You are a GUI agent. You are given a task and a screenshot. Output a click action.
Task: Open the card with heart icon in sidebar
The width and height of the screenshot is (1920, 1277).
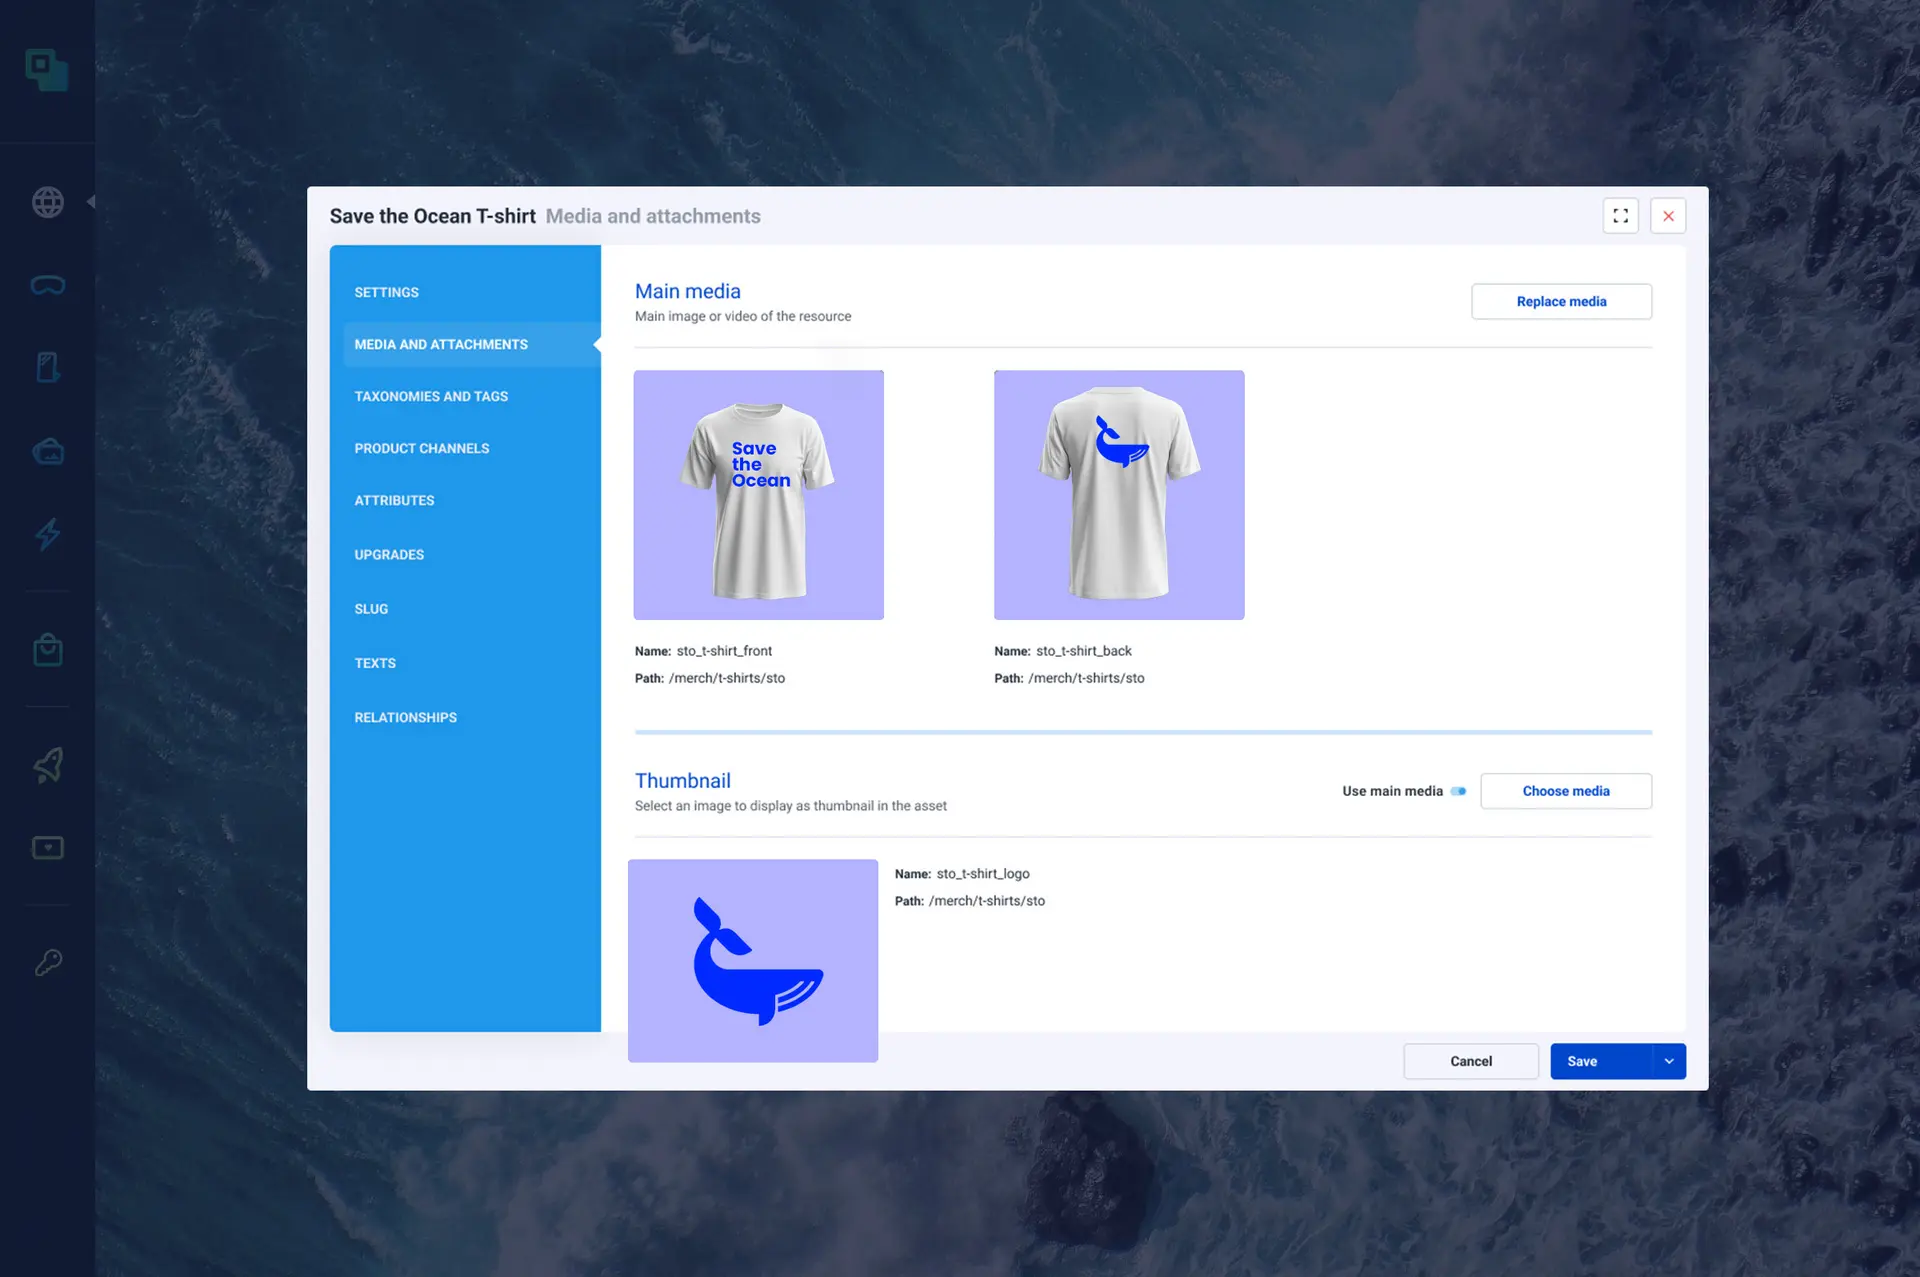(47, 847)
